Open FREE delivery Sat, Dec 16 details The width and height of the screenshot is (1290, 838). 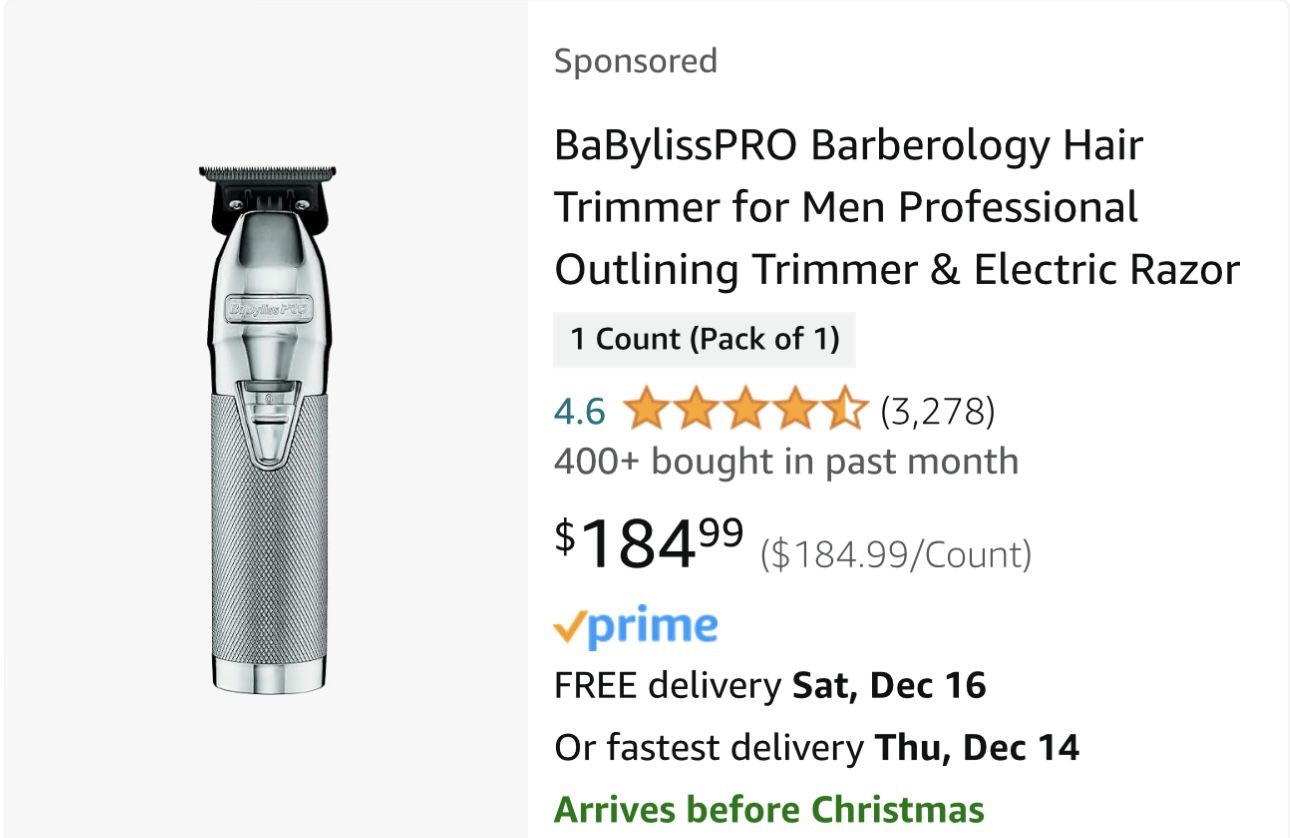[x=770, y=686]
